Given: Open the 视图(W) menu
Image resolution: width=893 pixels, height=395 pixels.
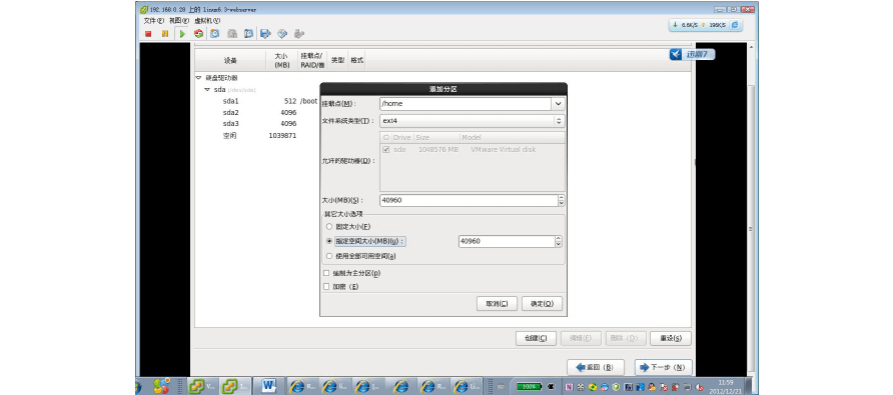Looking at the screenshot, I should pos(179,21).
